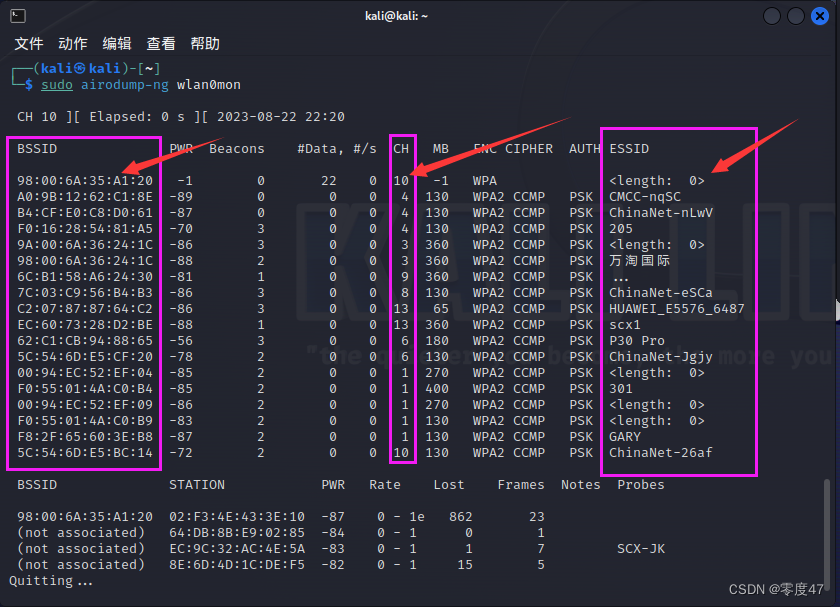Select BSSID B4:CF:E0:C8:D0:61

[x=85, y=213]
